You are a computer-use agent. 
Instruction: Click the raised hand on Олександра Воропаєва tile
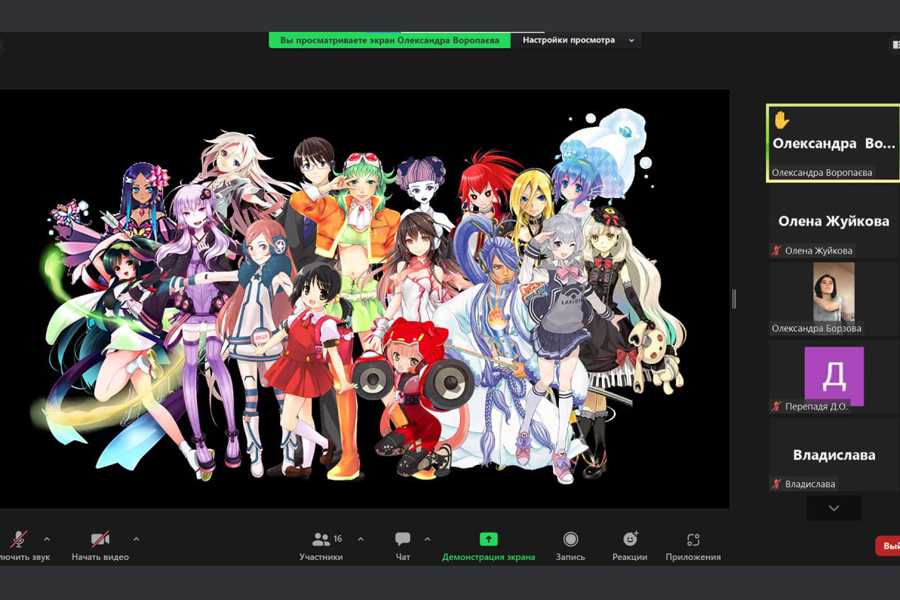(782, 120)
